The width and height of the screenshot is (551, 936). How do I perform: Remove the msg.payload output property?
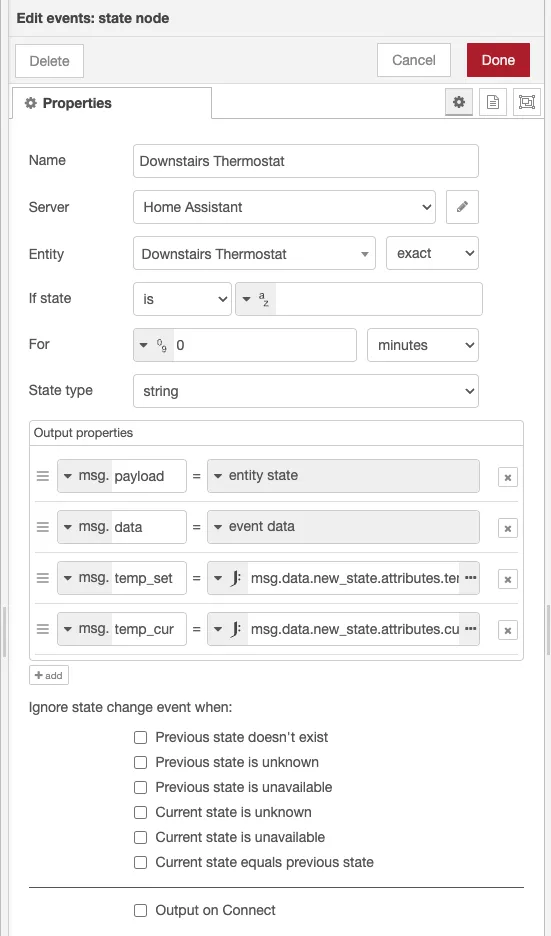[507, 477]
